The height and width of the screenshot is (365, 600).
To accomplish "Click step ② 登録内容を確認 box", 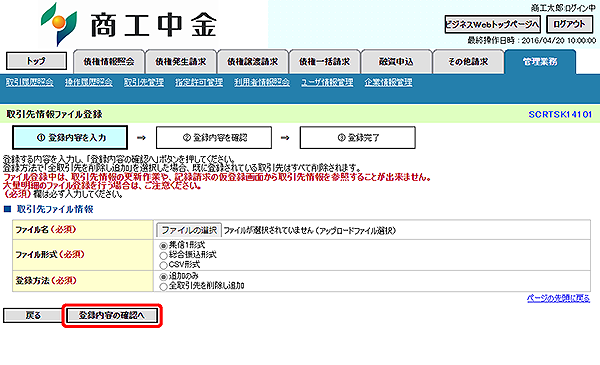I will (x=214, y=138).
